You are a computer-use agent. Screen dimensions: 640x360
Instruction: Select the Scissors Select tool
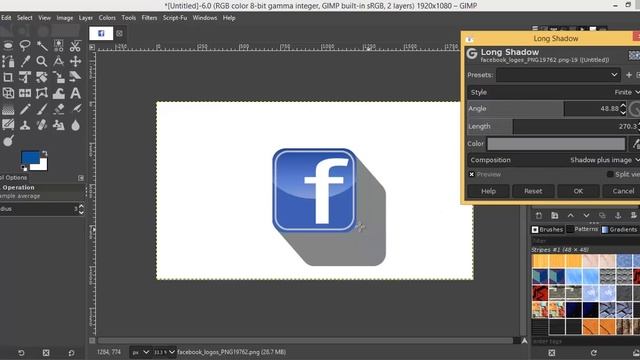coord(75,46)
